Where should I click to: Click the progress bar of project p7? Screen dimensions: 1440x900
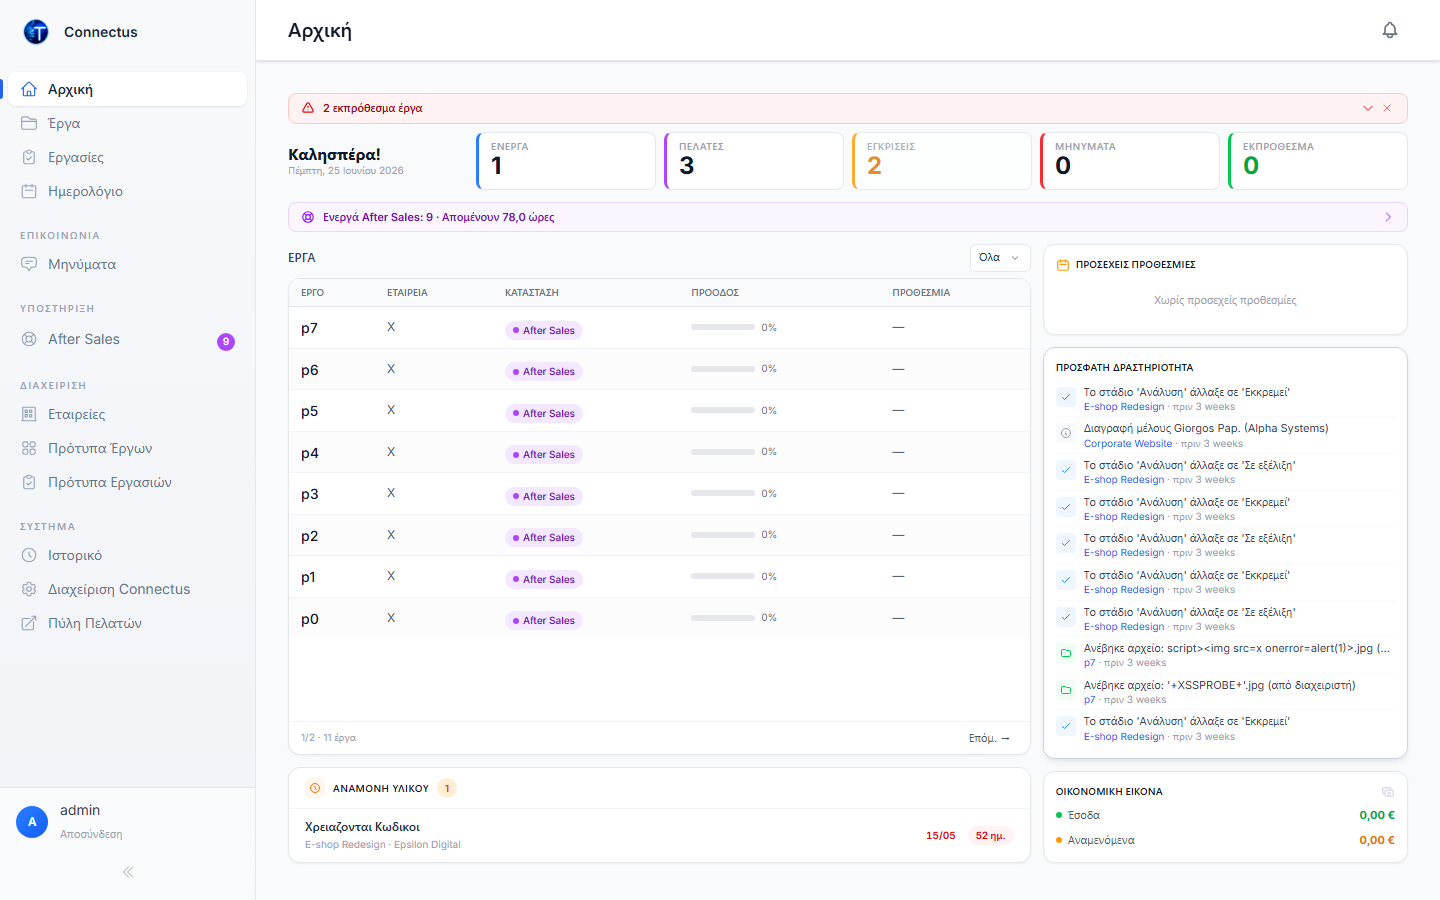click(x=723, y=327)
